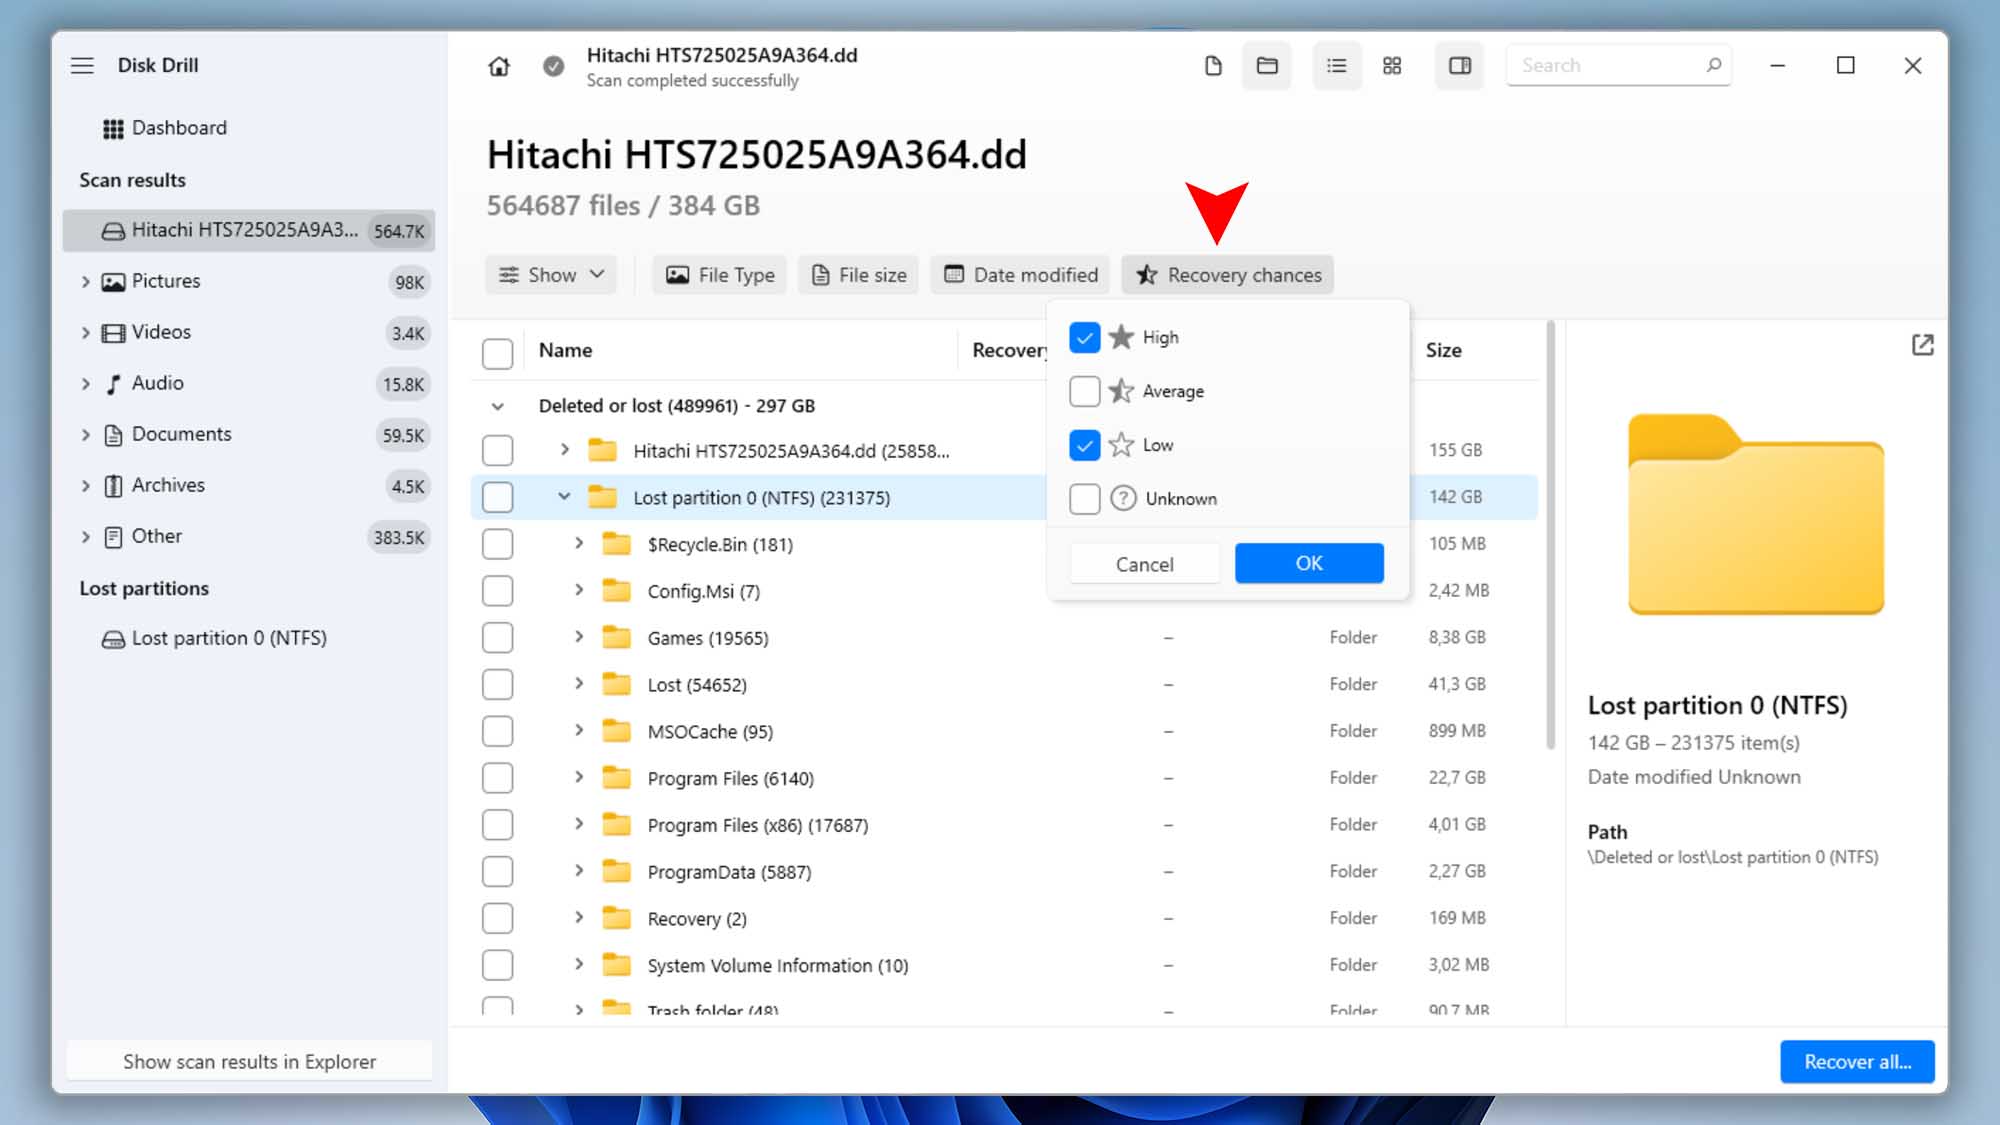This screenshot has width=2000, height=1125.
Task: Go to home using the house icon
Action: (x=499, y=66)
